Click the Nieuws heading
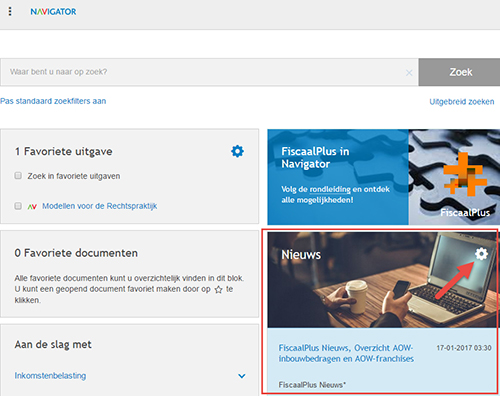 pos(301,255)
